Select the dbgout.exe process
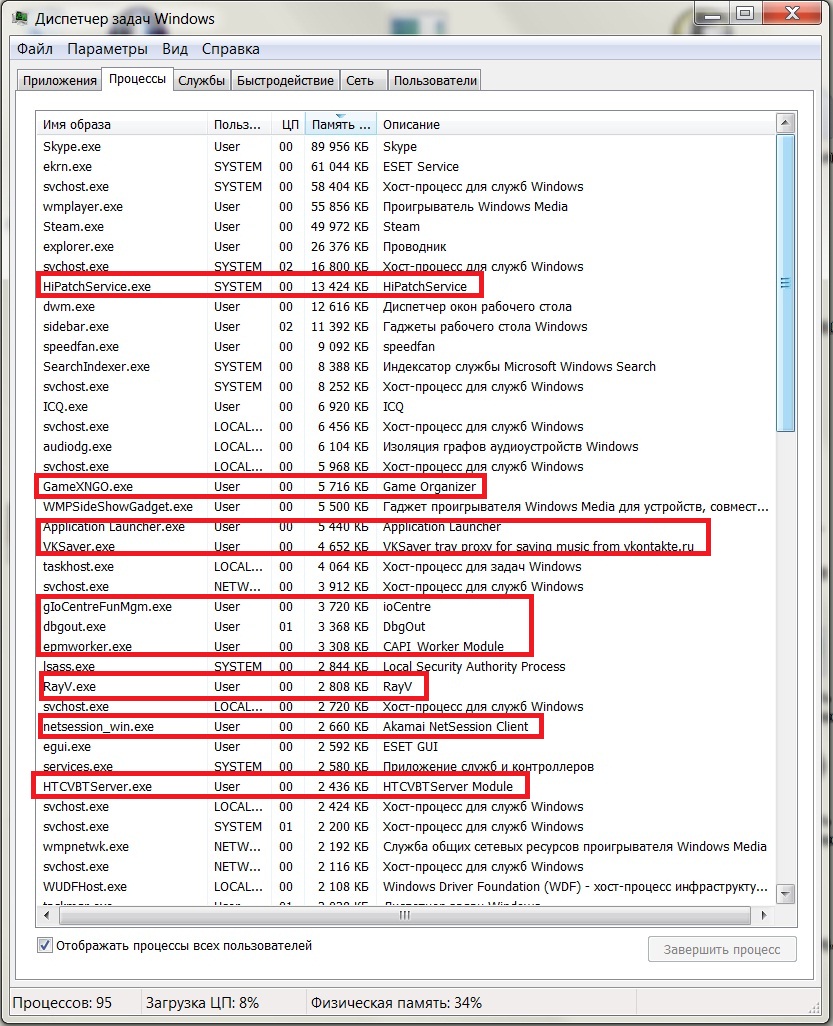The height and width of the screenshot is (1026, 833). pos(406,627)
